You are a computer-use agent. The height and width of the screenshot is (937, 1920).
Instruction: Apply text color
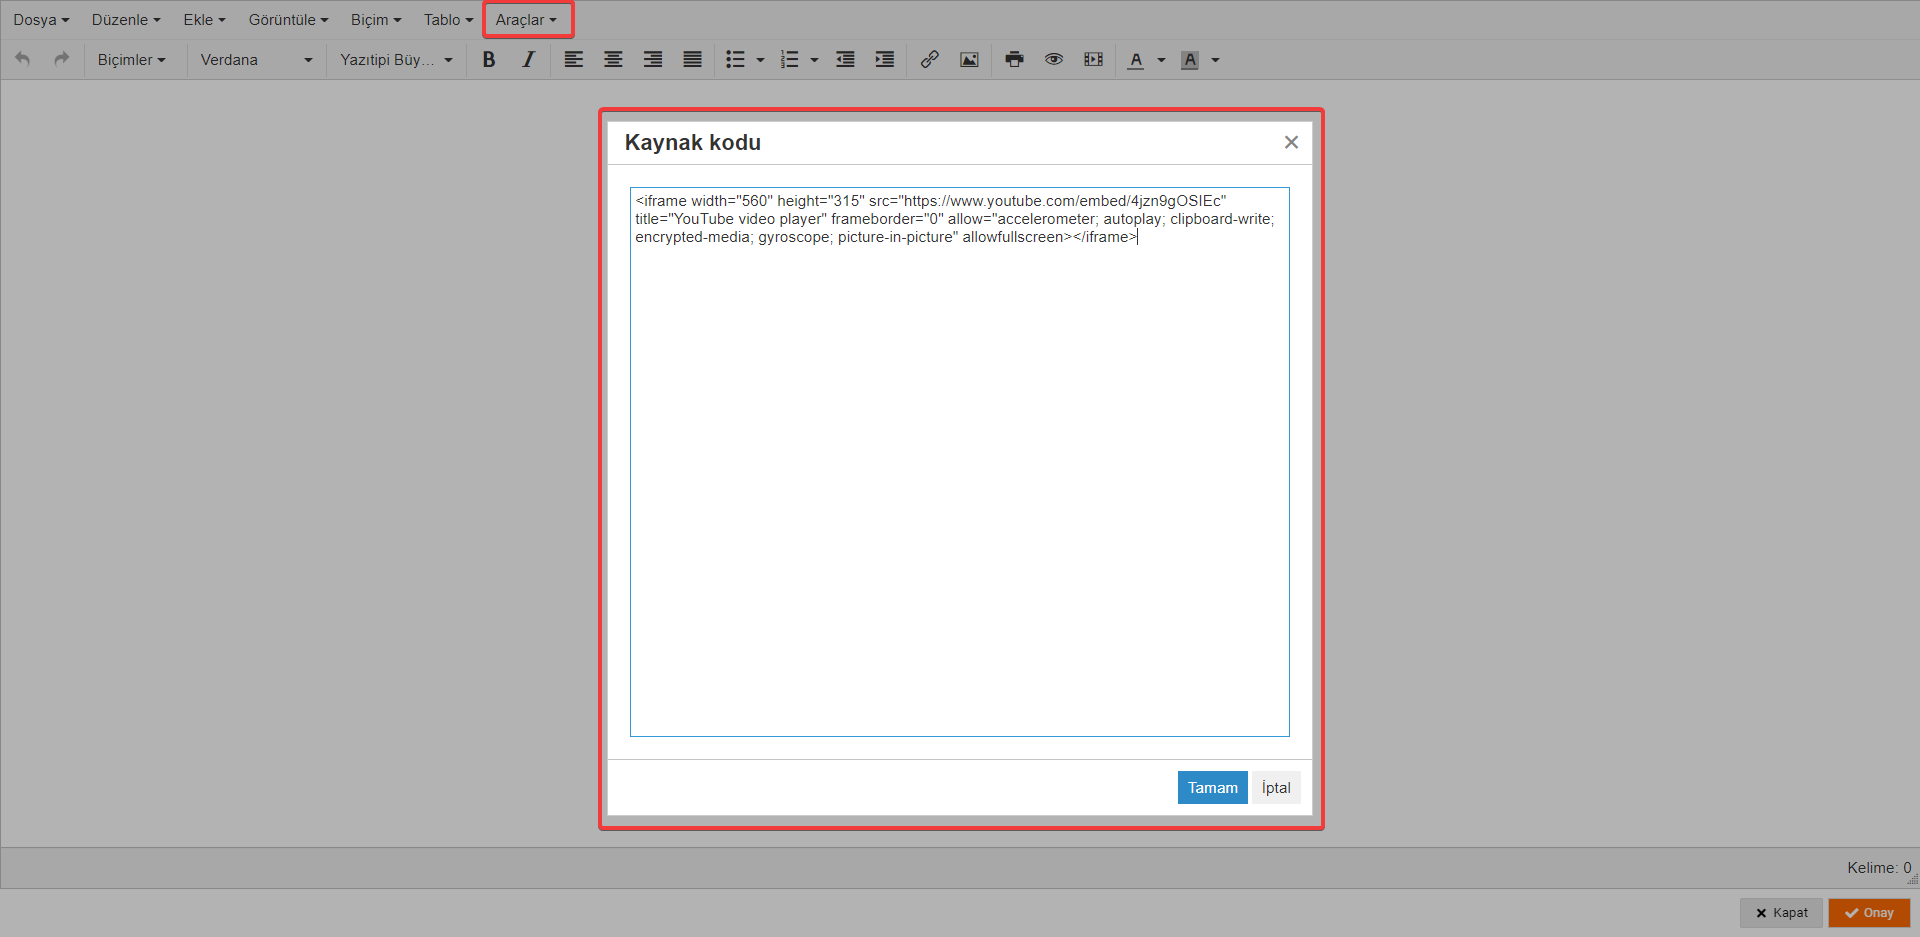click(x=1136, y=60)
